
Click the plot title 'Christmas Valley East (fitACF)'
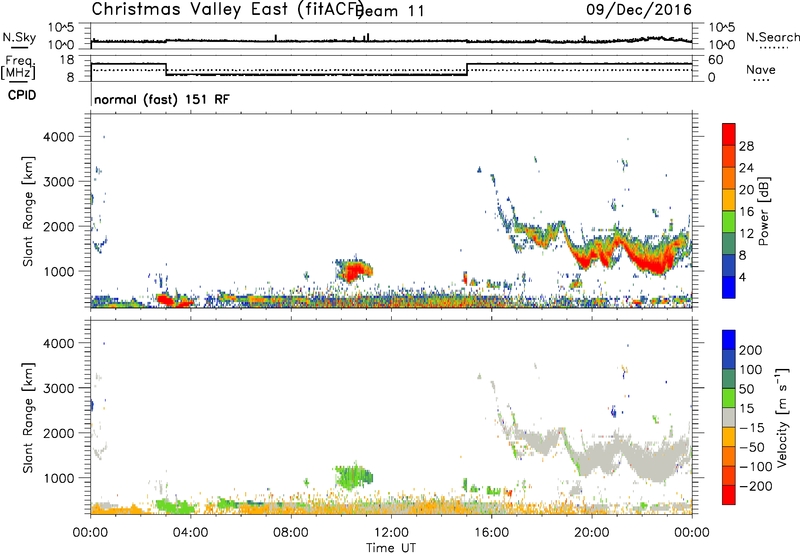pos(228,10)
